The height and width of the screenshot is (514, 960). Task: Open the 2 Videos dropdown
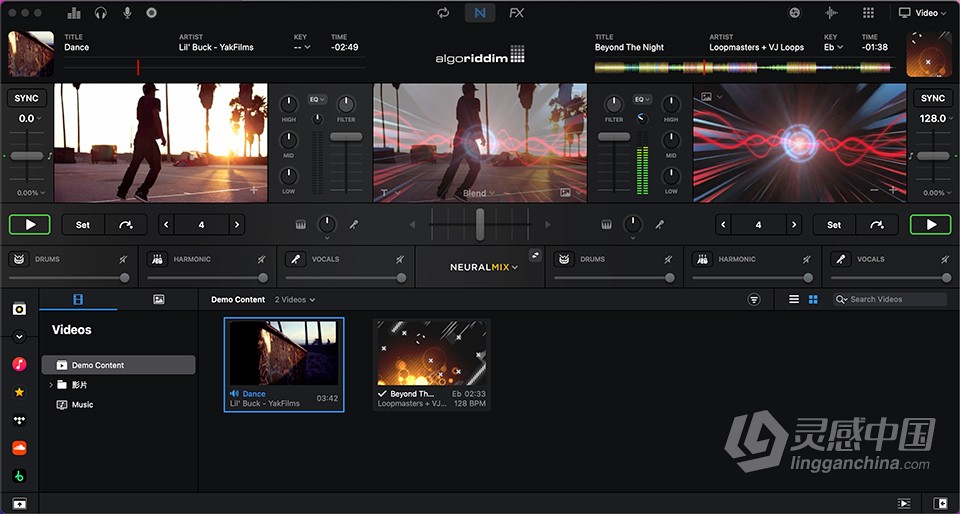pyautogui.click(x=295, y=300)
